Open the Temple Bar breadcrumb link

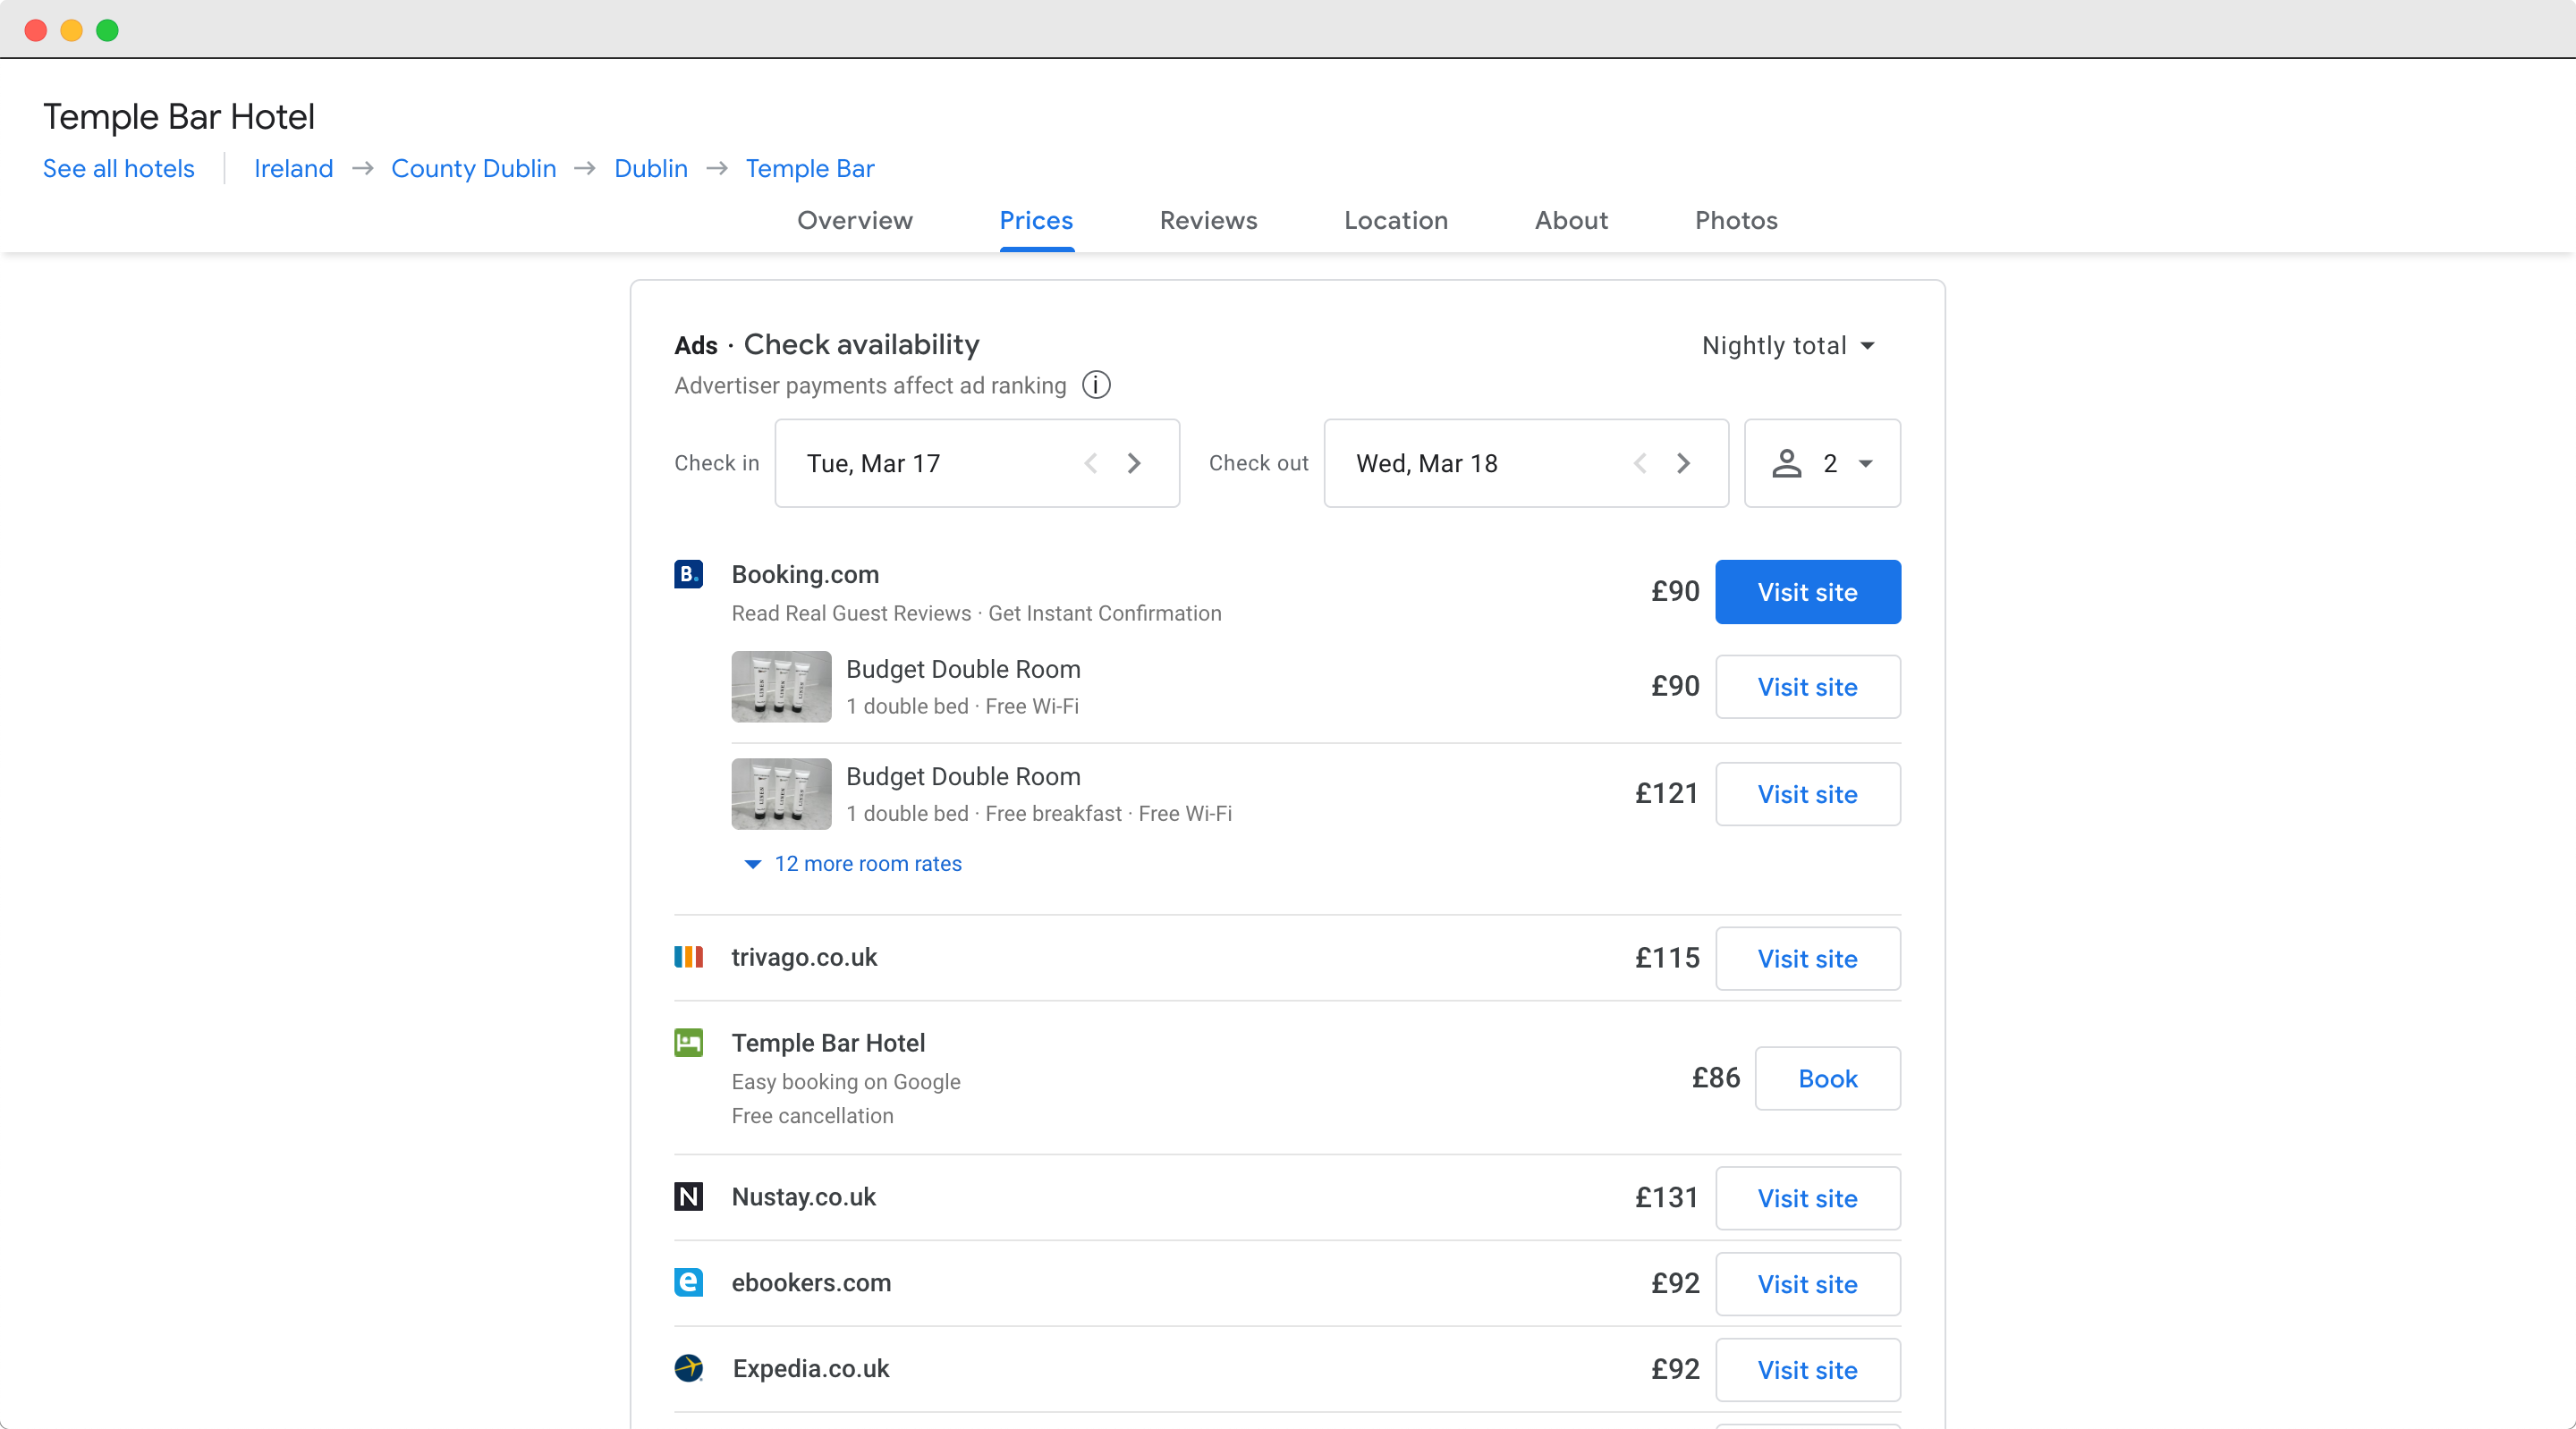pos(810,168)
